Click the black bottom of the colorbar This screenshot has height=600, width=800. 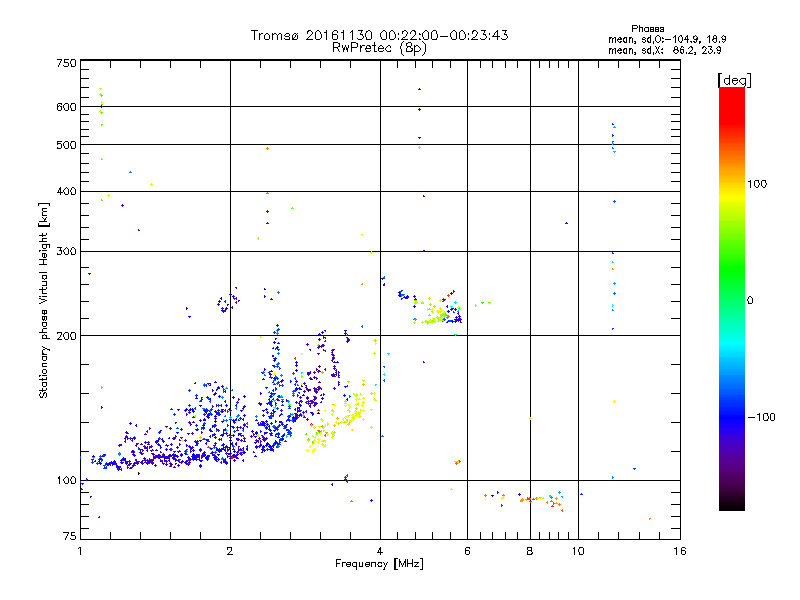click(x=732, y=503)
